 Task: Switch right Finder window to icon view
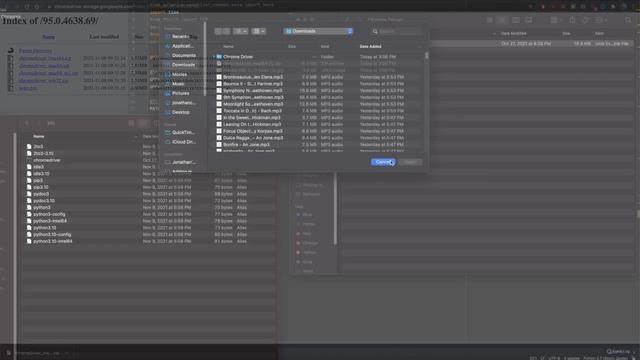pos(489,20)
